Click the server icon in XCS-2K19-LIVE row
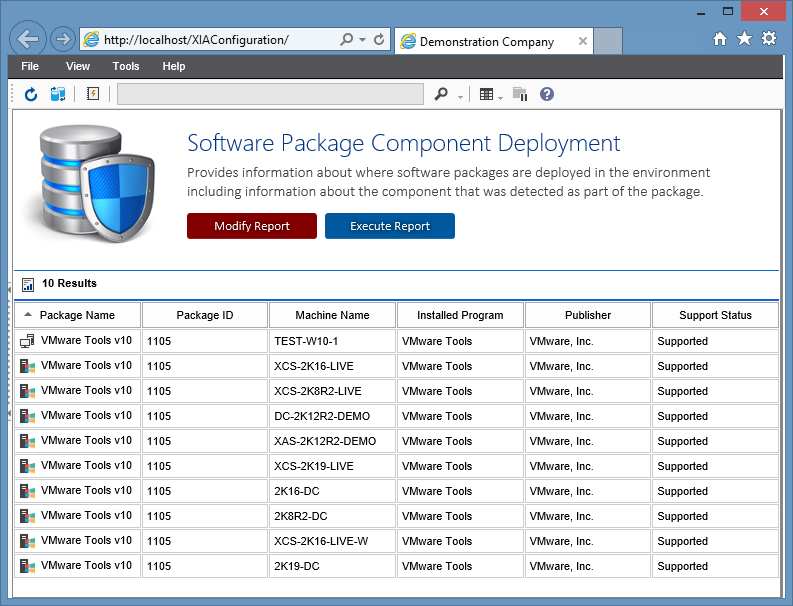The width and height of the screenshot is (793, 606). coord(27,466)
